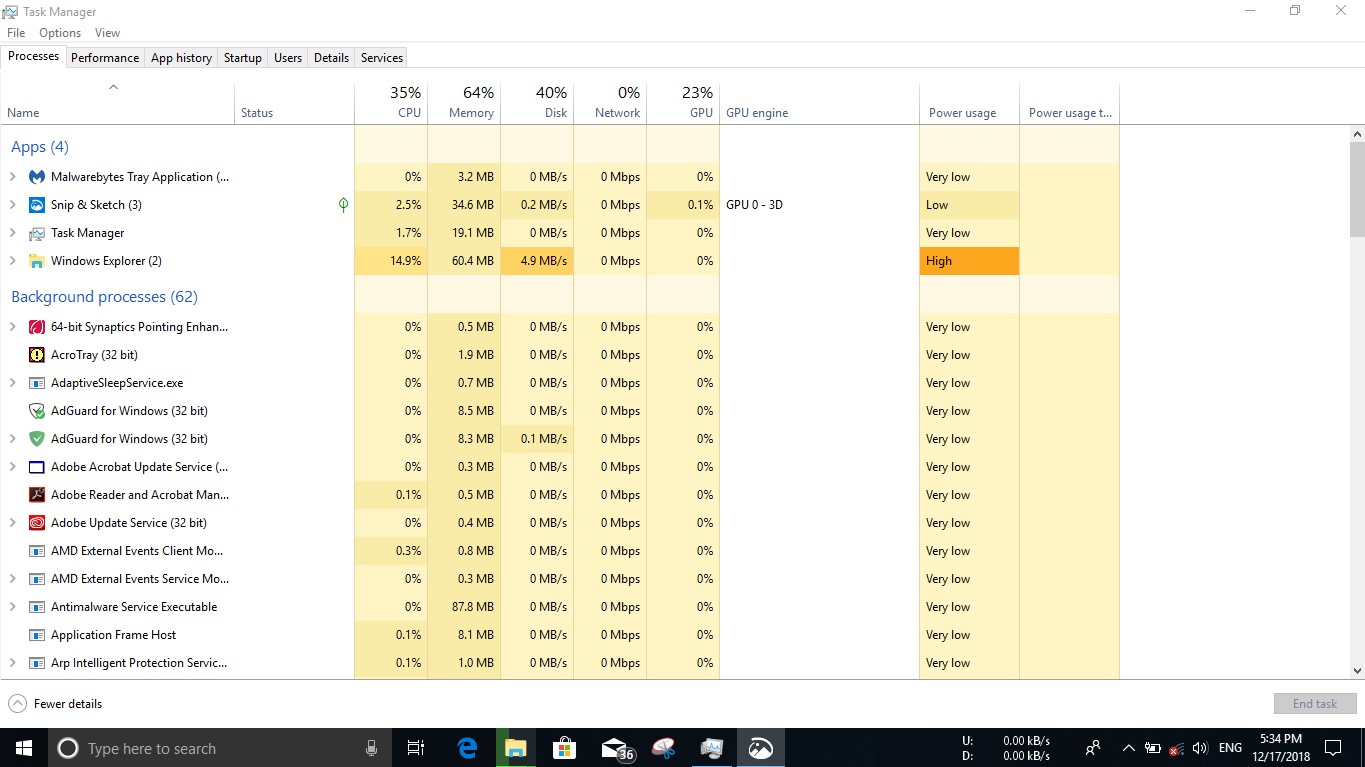
Task: Switch to the Services tab
Action: coord(381,58)
